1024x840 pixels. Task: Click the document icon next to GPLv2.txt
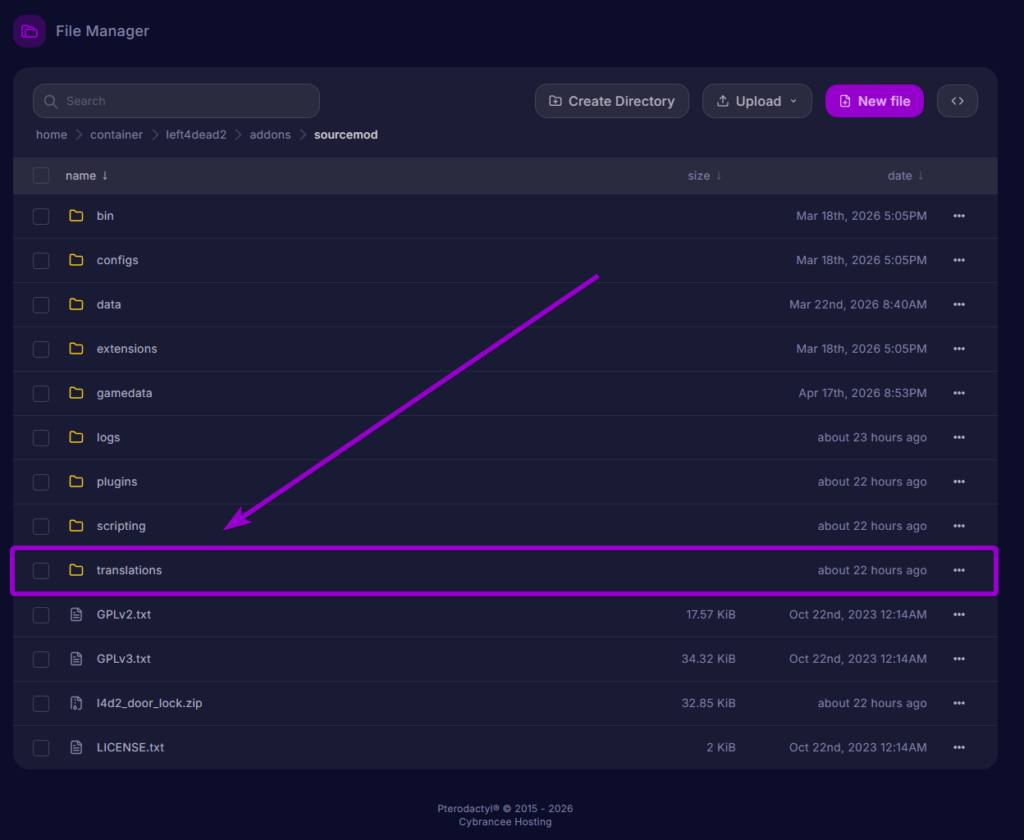tap(77, 614)
